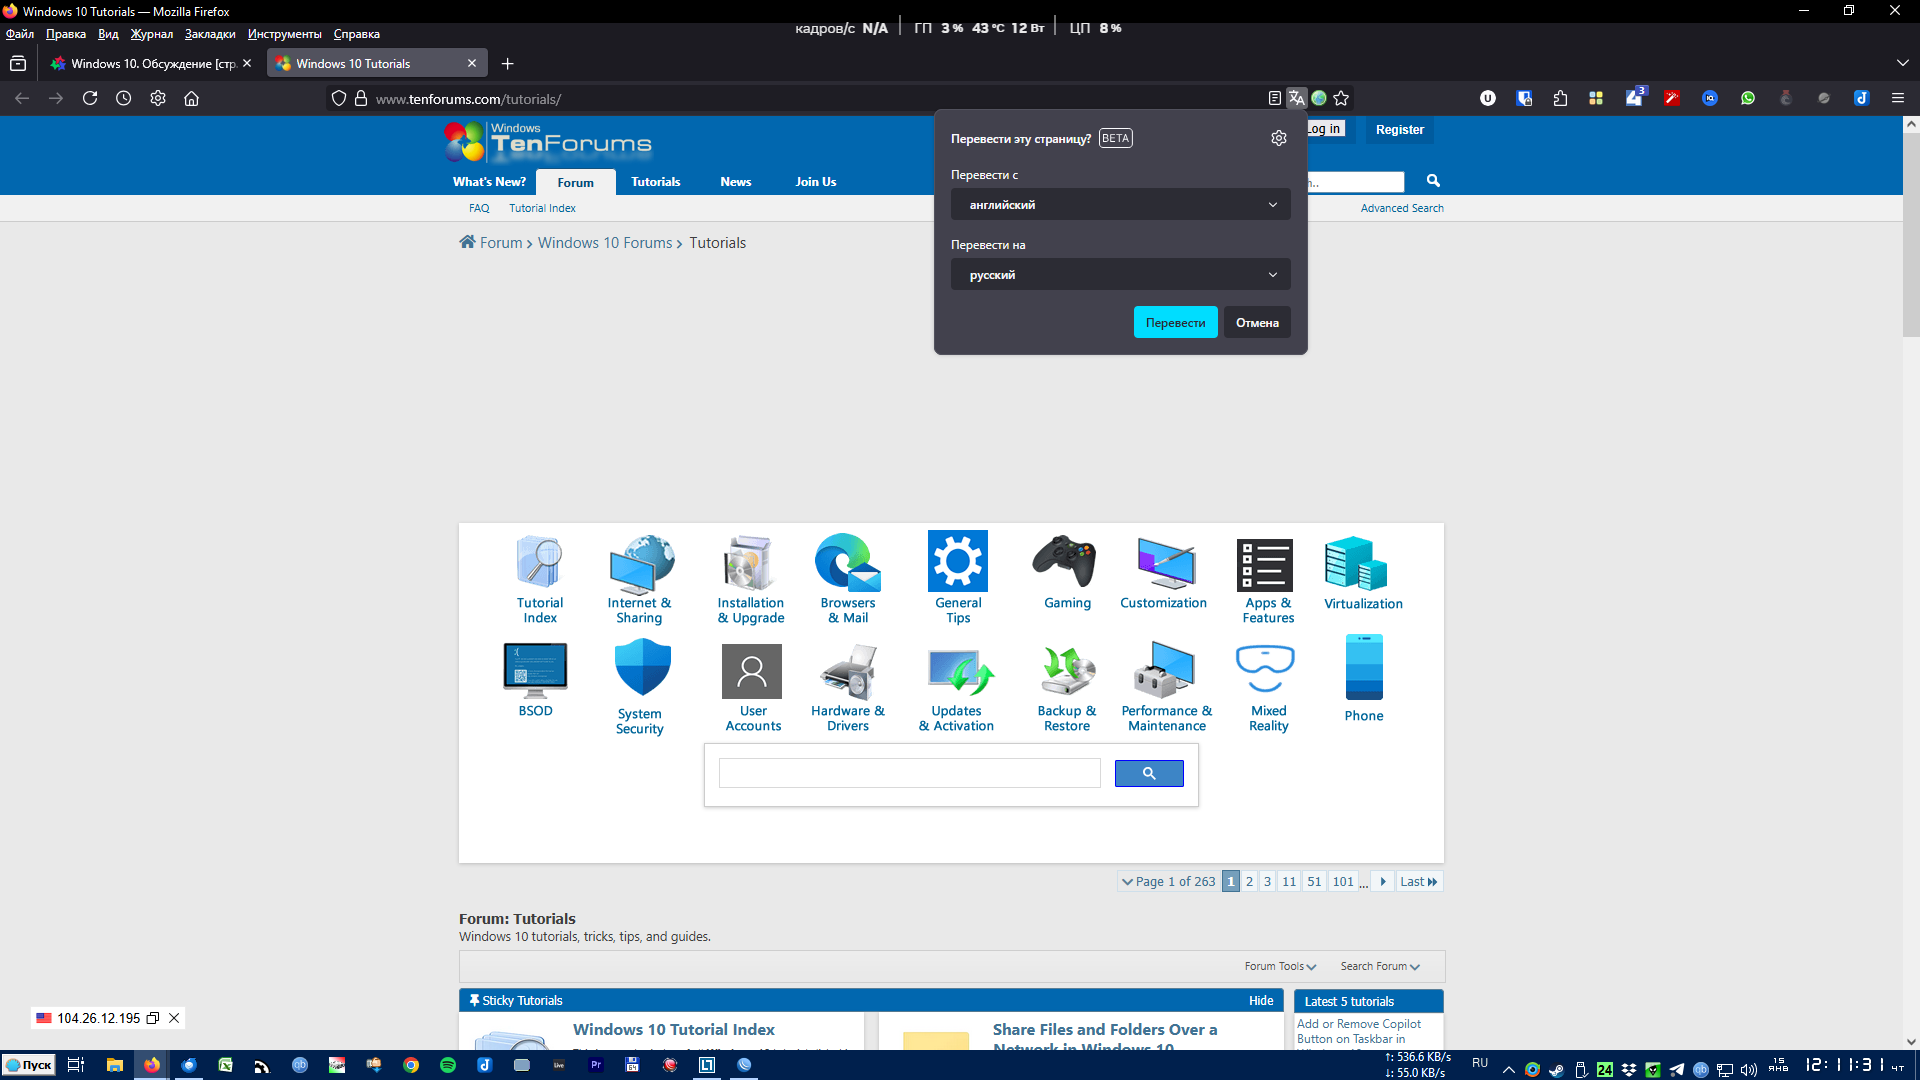The width and height of the screenshot is (1920, 1080).
Task: Expand the Forum Tools dropdown
Action: coord(1279,967)
